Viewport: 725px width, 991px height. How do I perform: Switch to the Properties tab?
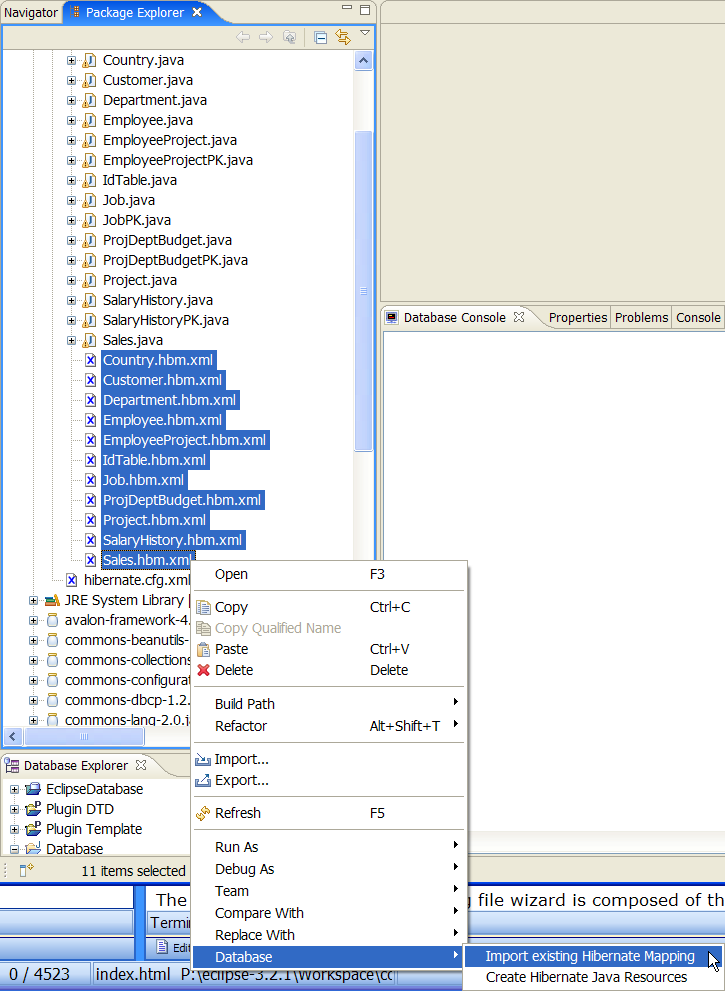(x=577, y=317)
